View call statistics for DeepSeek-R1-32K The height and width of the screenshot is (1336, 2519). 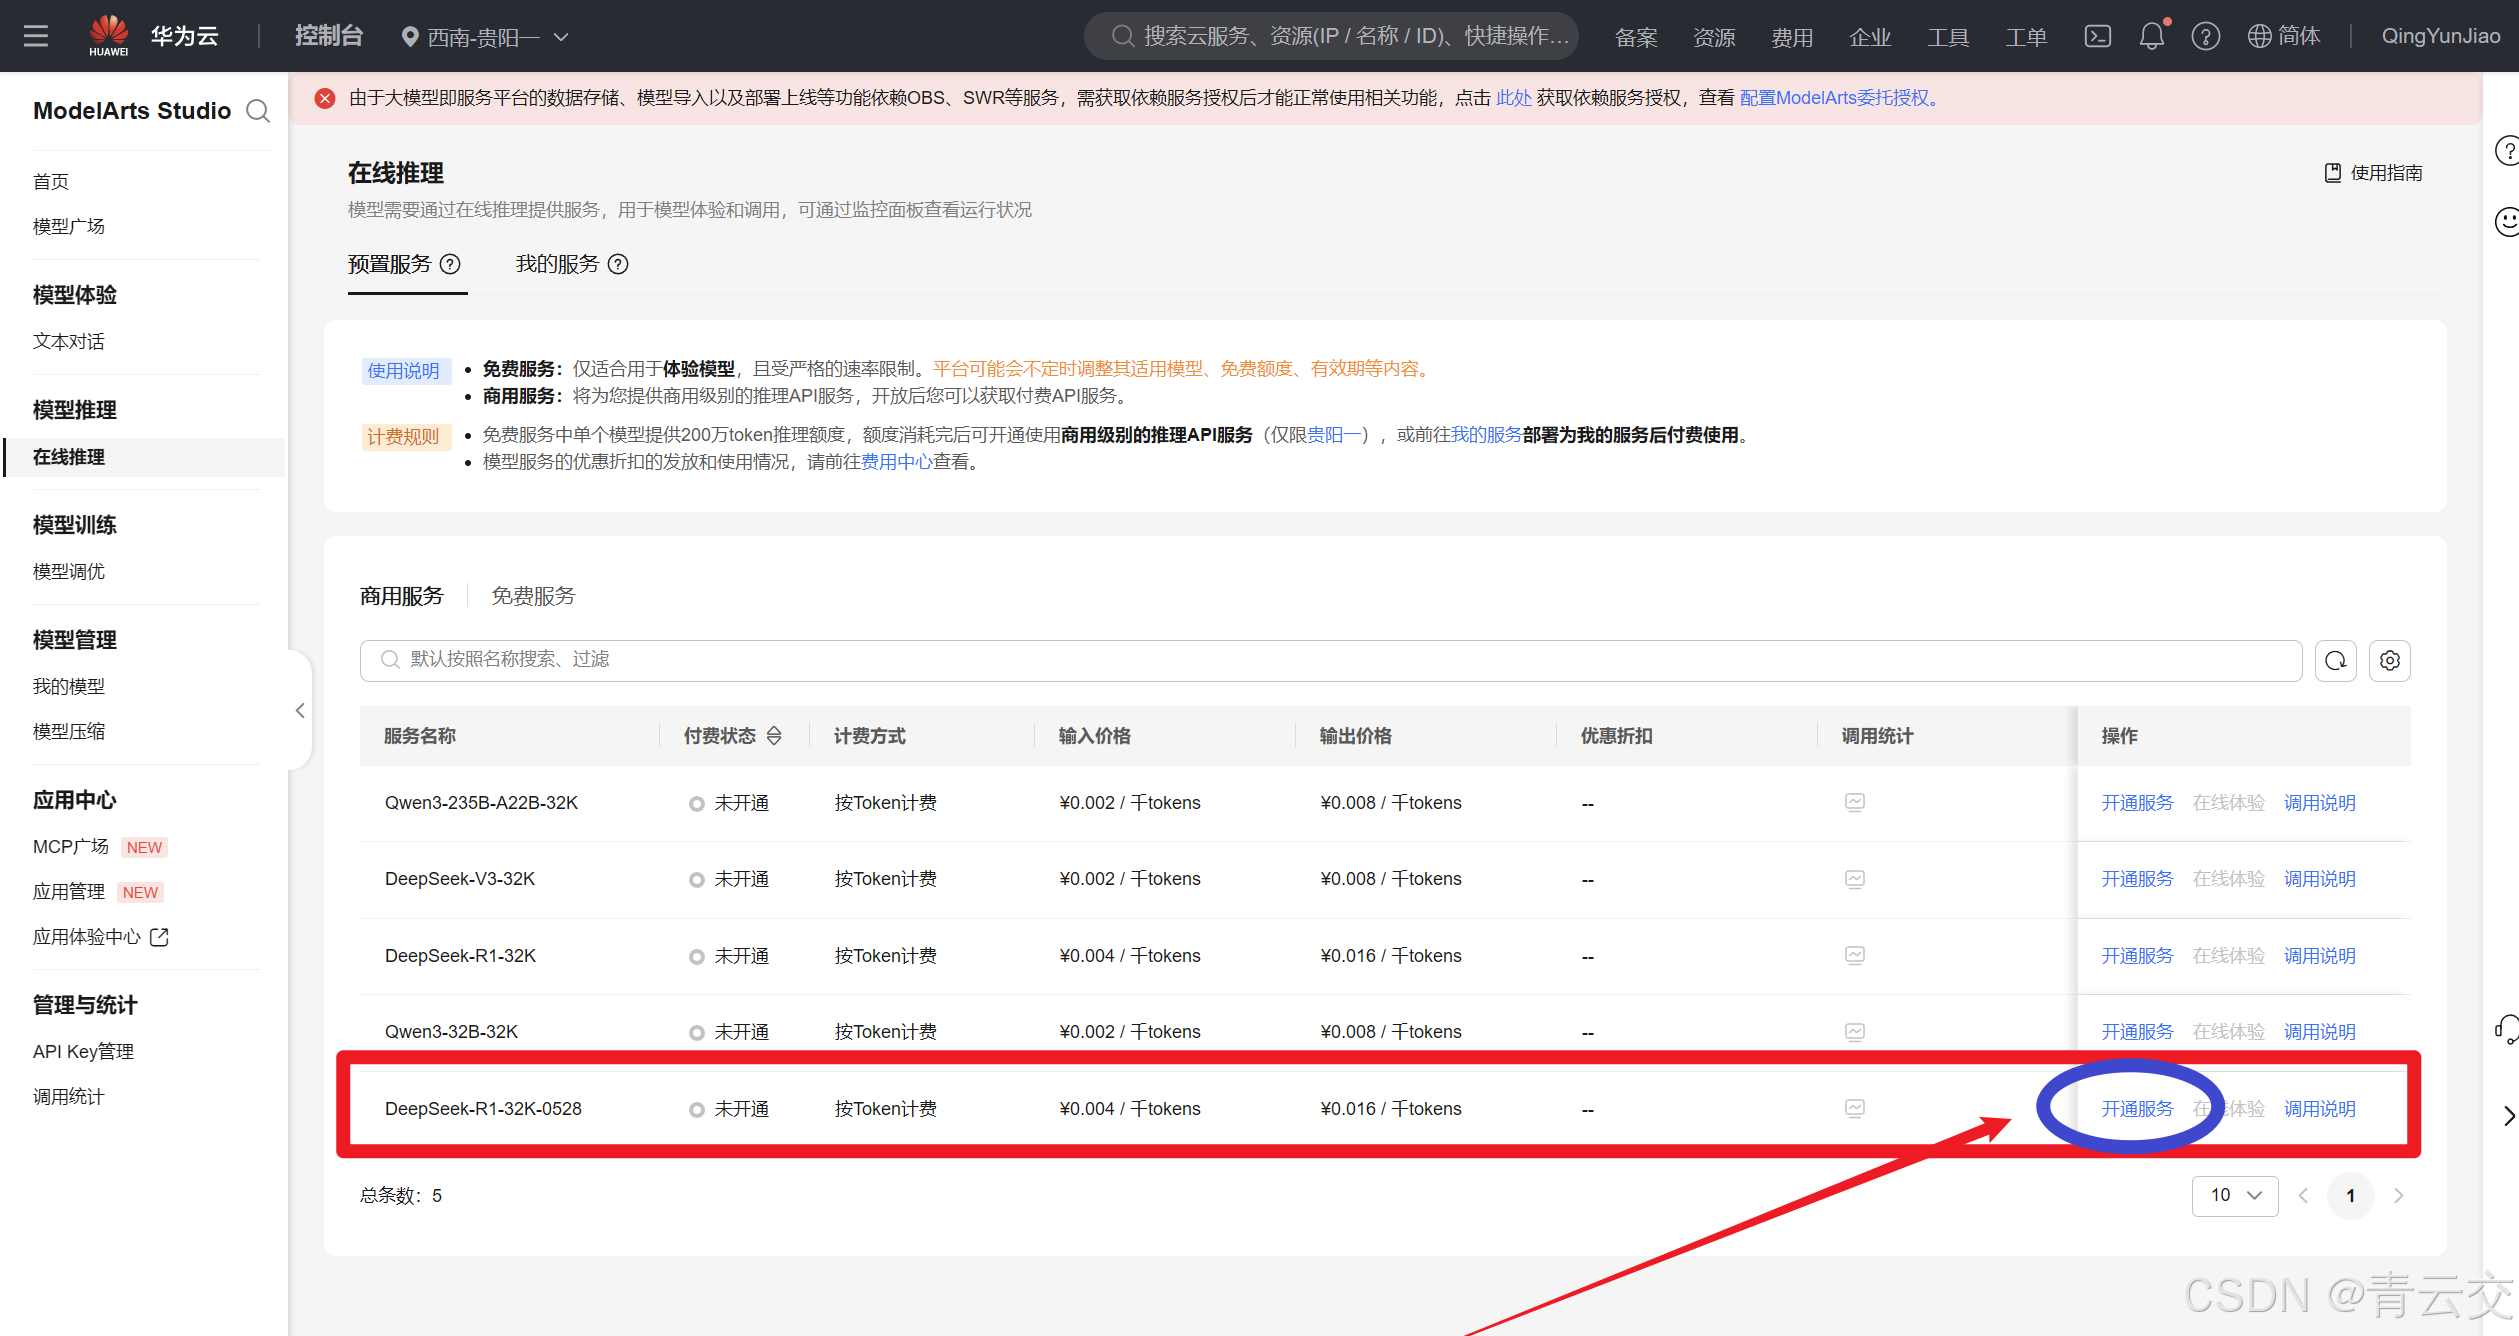click(1855, 956)
